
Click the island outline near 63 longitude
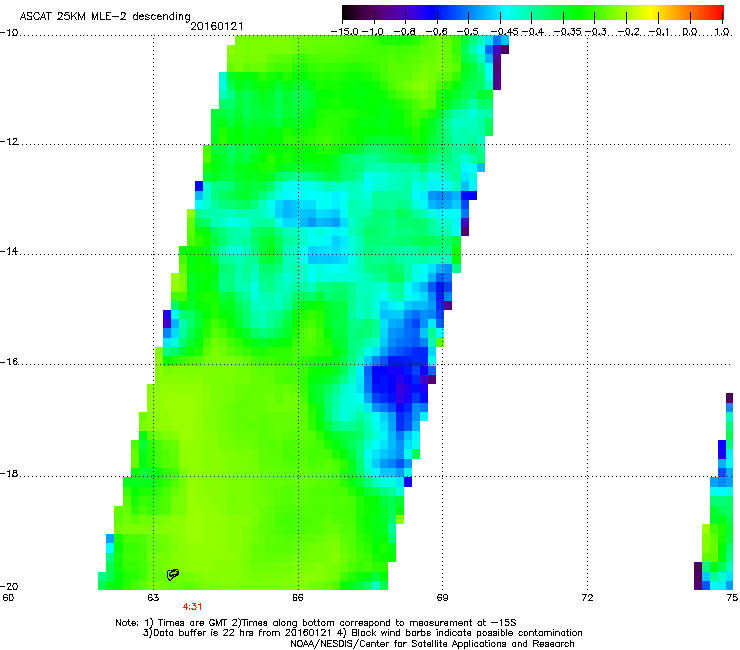173,574
